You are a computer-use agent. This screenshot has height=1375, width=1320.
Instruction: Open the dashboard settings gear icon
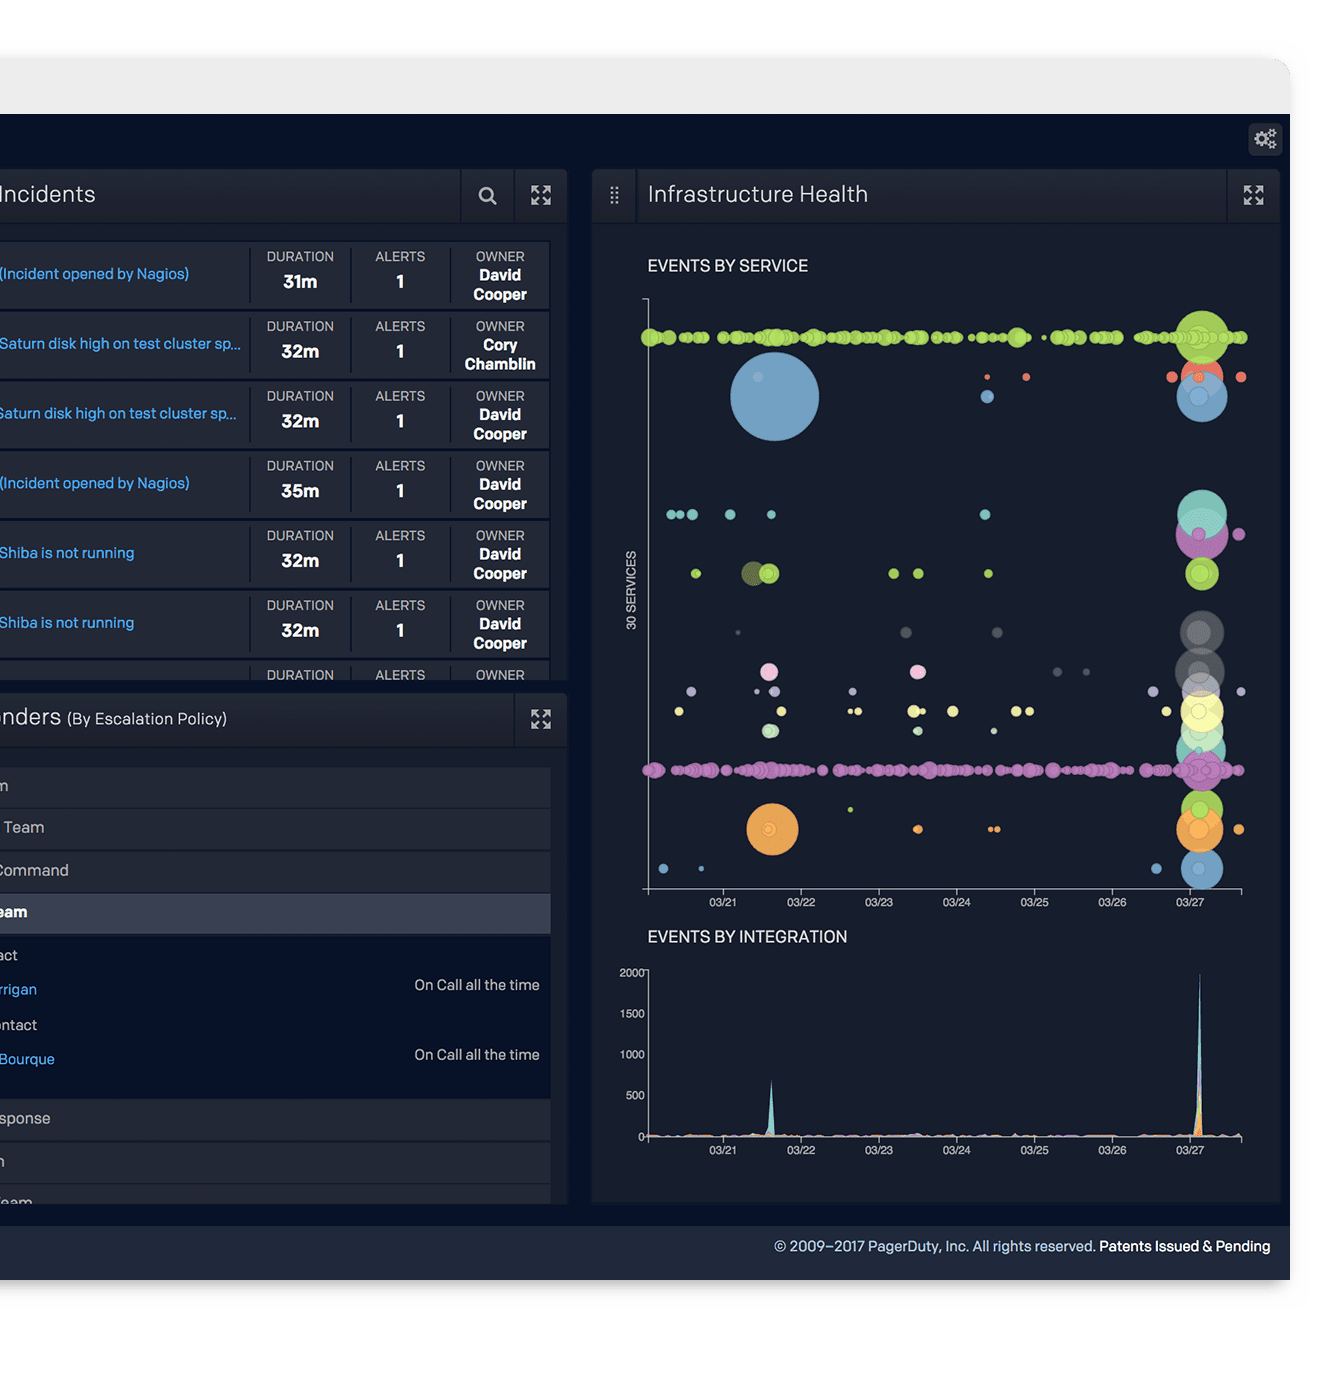click(1265, 139)
